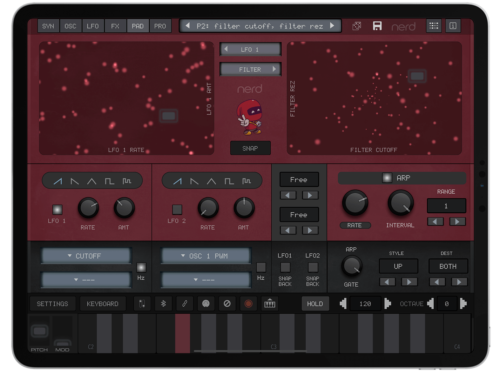
Task: Step ARP STYLE to previous option
Action: tap(387, 282)
